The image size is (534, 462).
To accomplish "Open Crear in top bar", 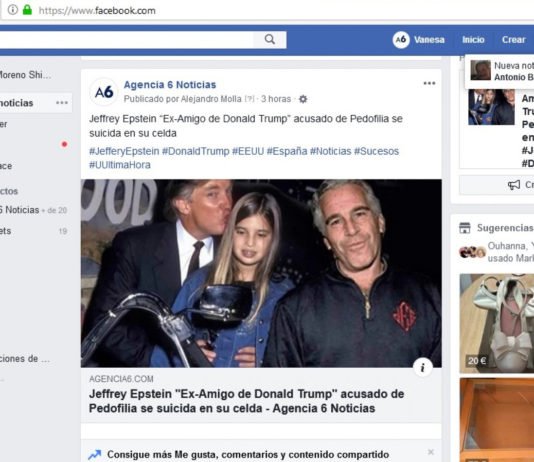I will pyautogui.click(x=514, y=40).
